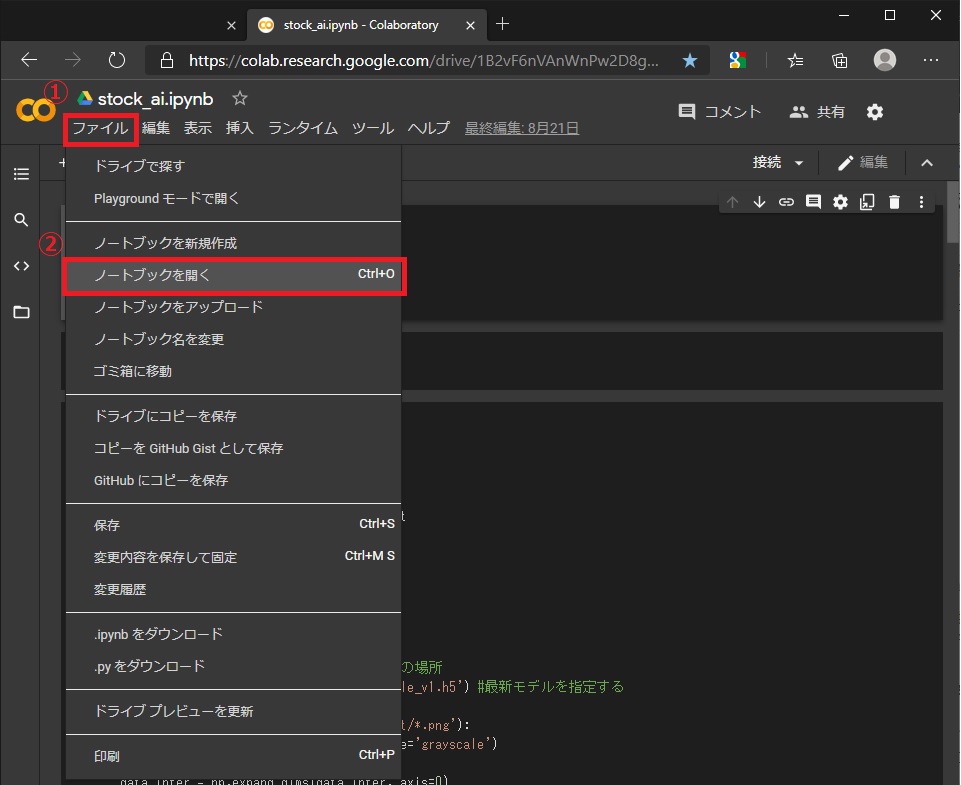Open more cell actions three-dot menu
This screenshot has height=785, width=961.
click(921, 202)
